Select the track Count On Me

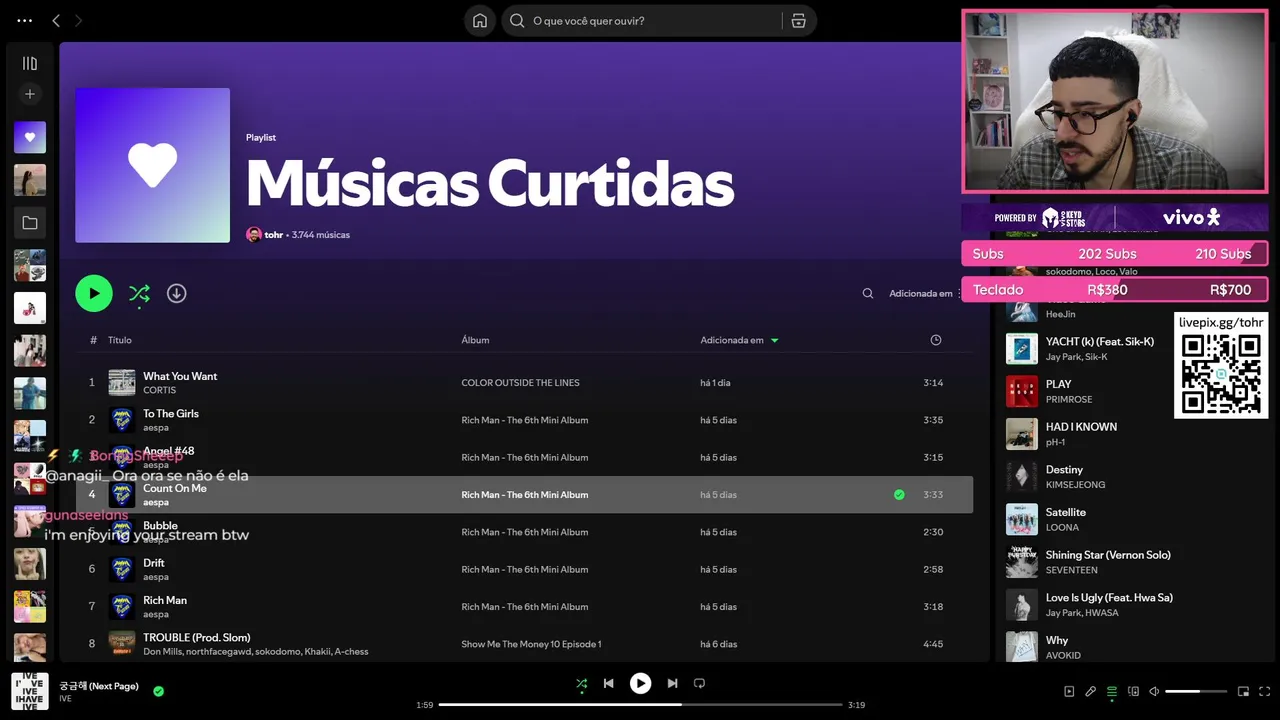[x=175, y=488]
